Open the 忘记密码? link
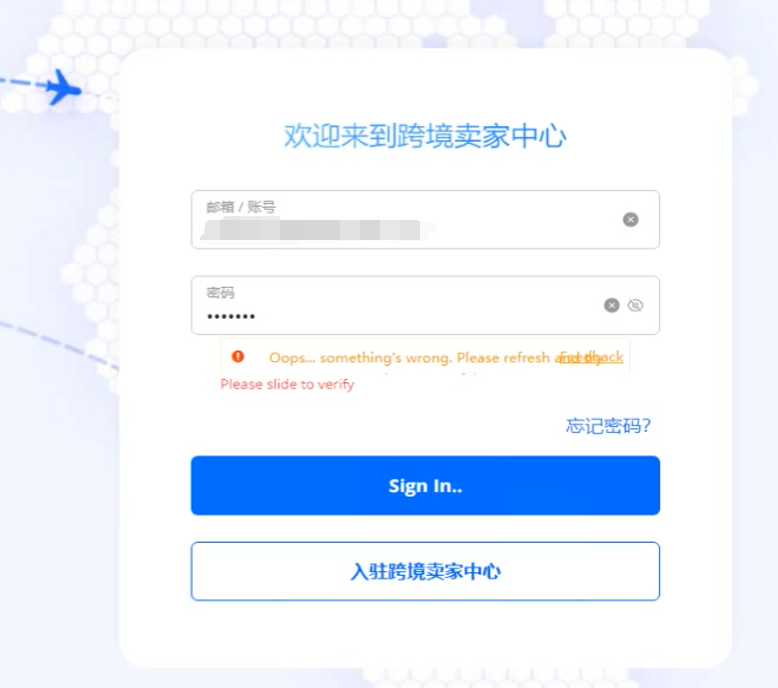The width and height of the screenshot is (778, 688). (608, 426)
